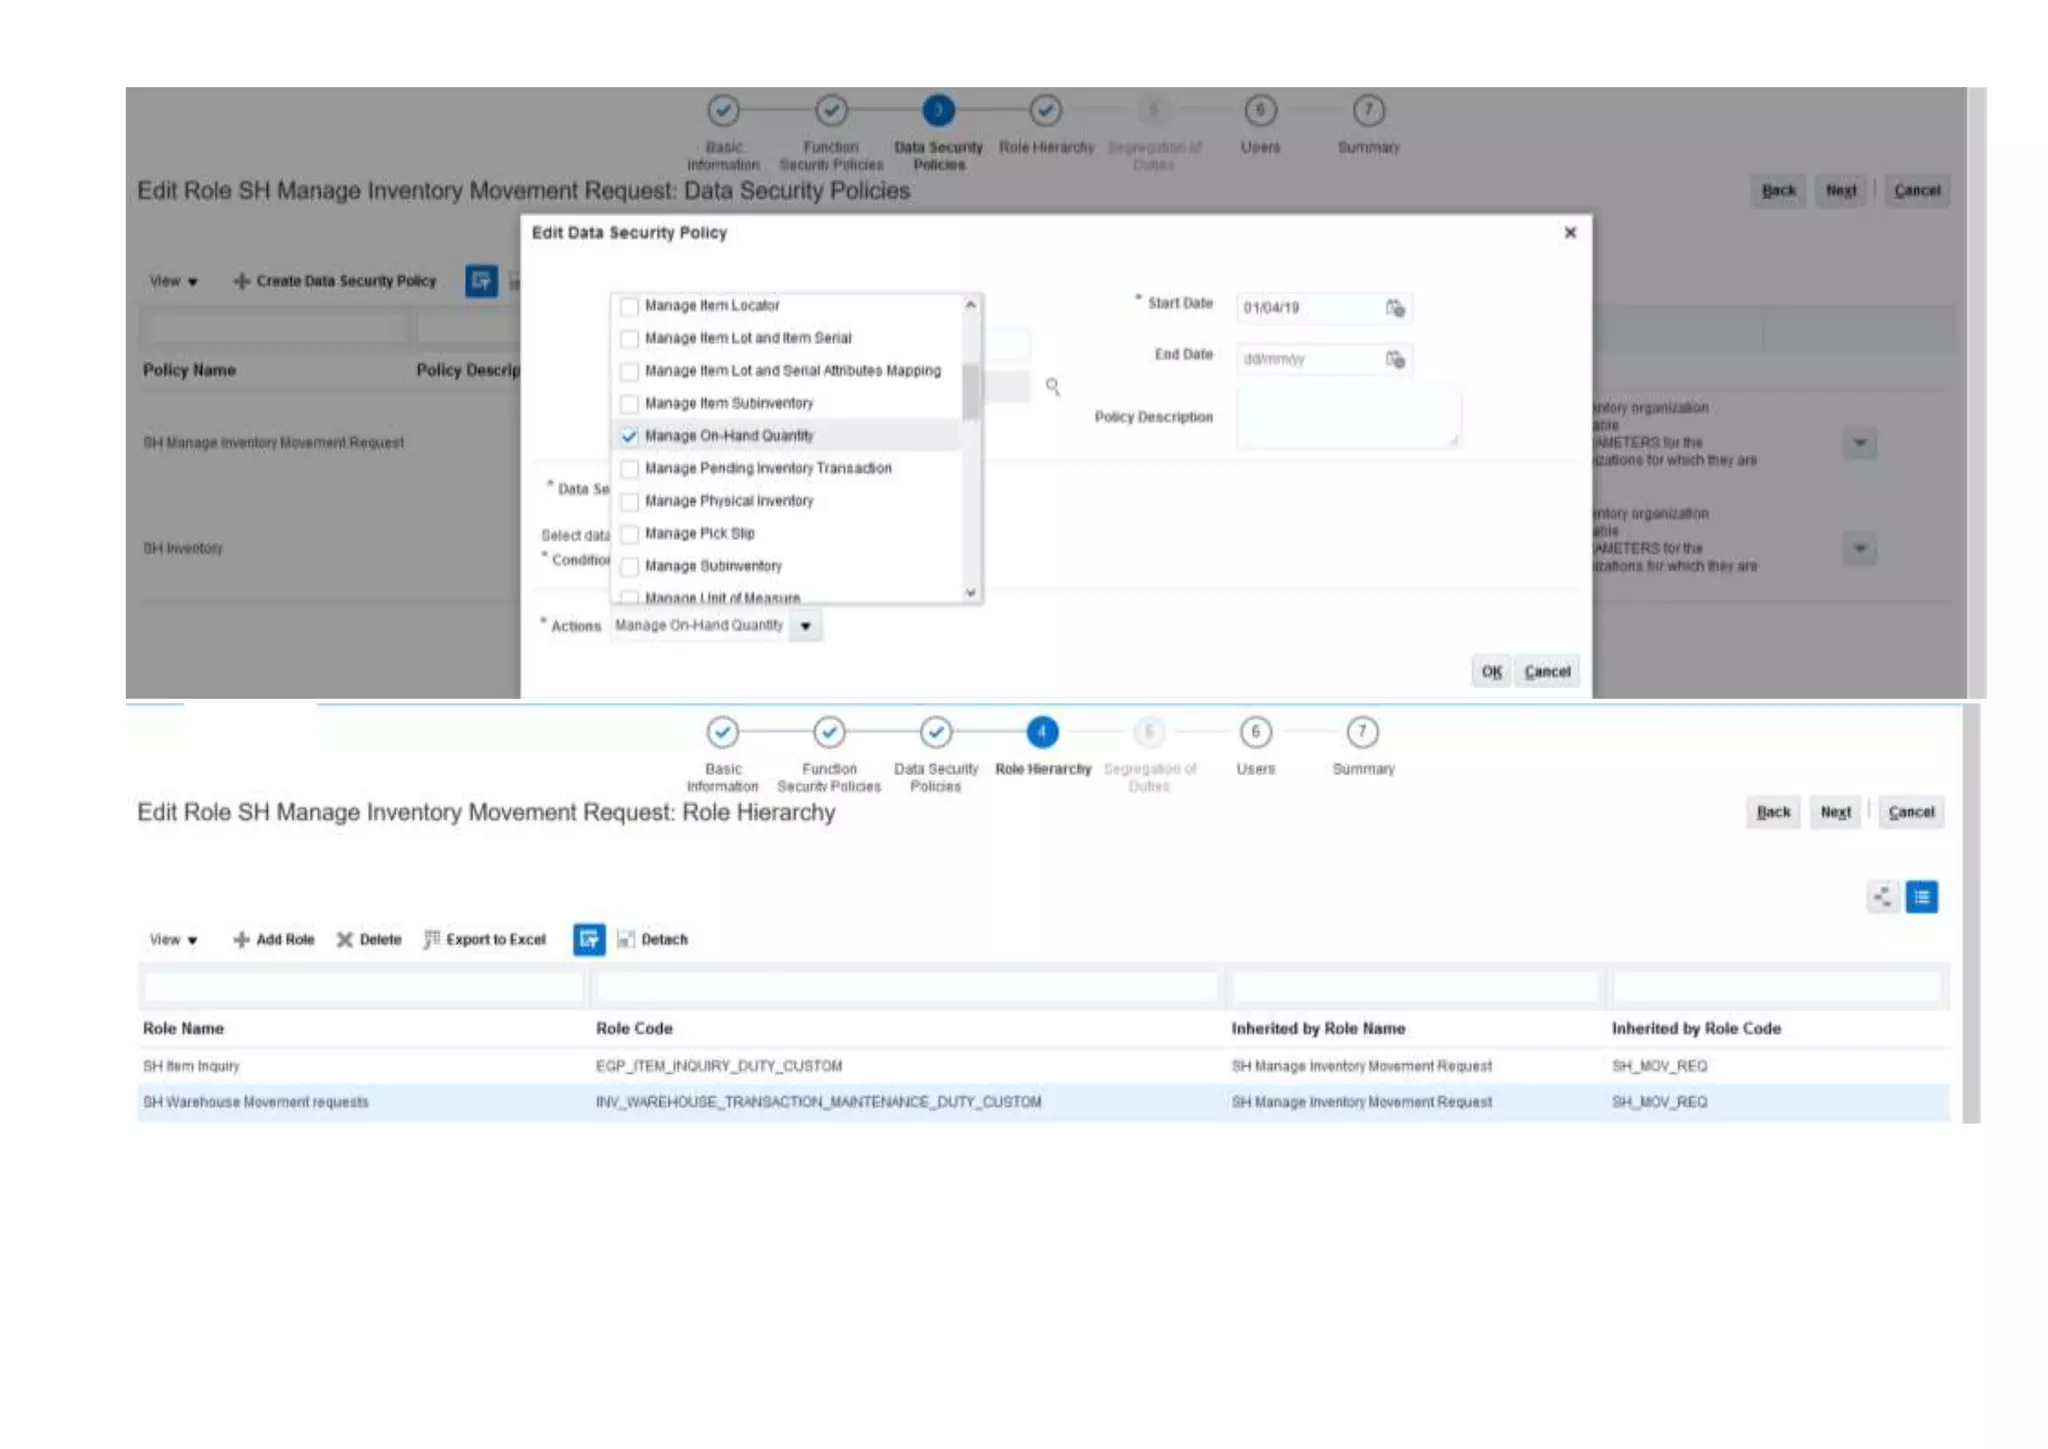Go to the Users step 6 in lower train
The image size is (2048, 1449).
[x=1255, y=732]
